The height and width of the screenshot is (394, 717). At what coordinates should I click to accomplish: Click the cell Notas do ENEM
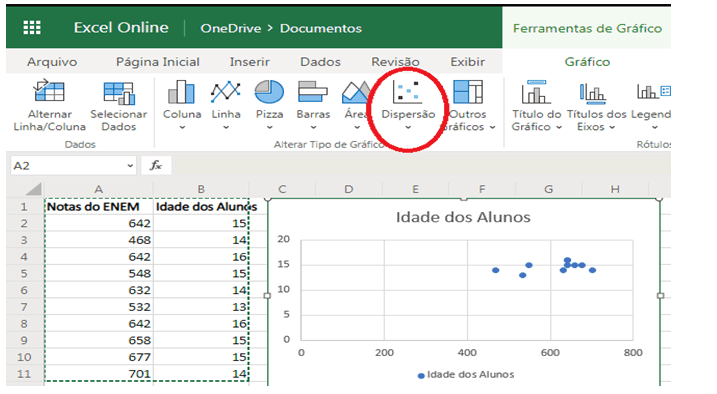[x=99, y=207]
